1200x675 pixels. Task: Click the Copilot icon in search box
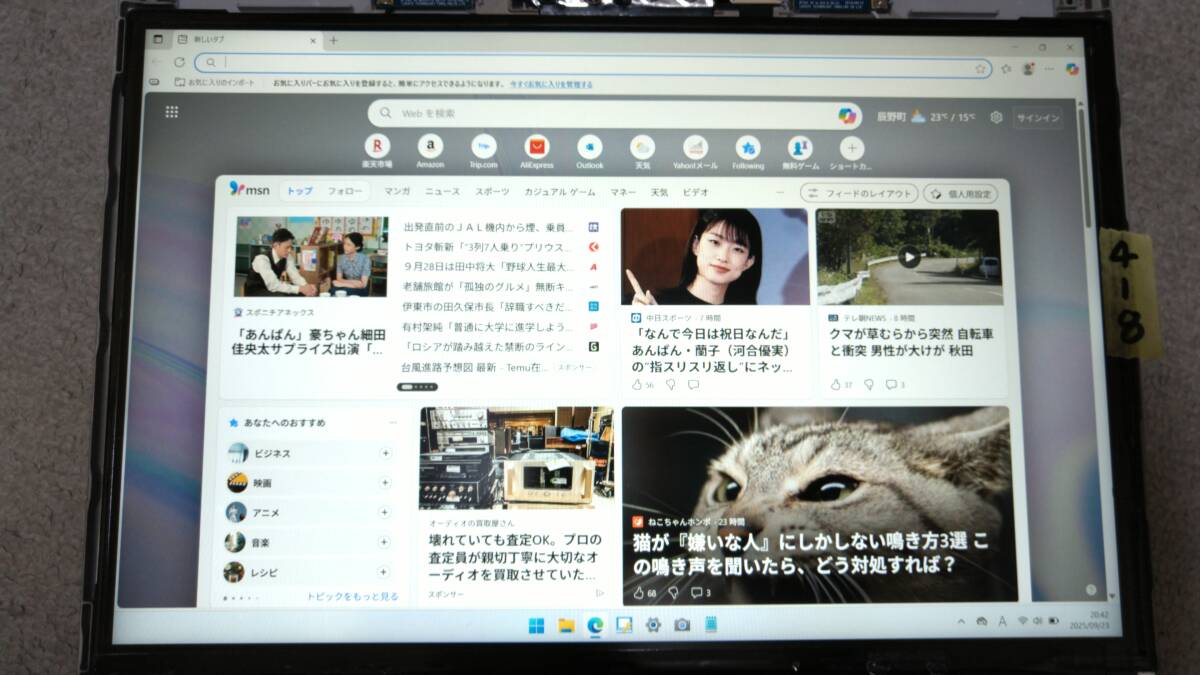847,115
